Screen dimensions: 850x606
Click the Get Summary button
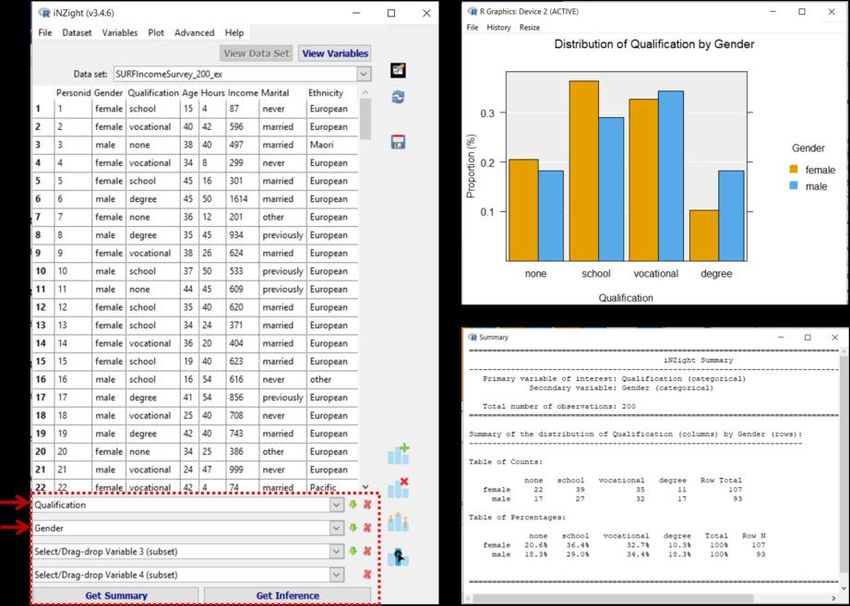pyautogui.click(x=116, y=595)
